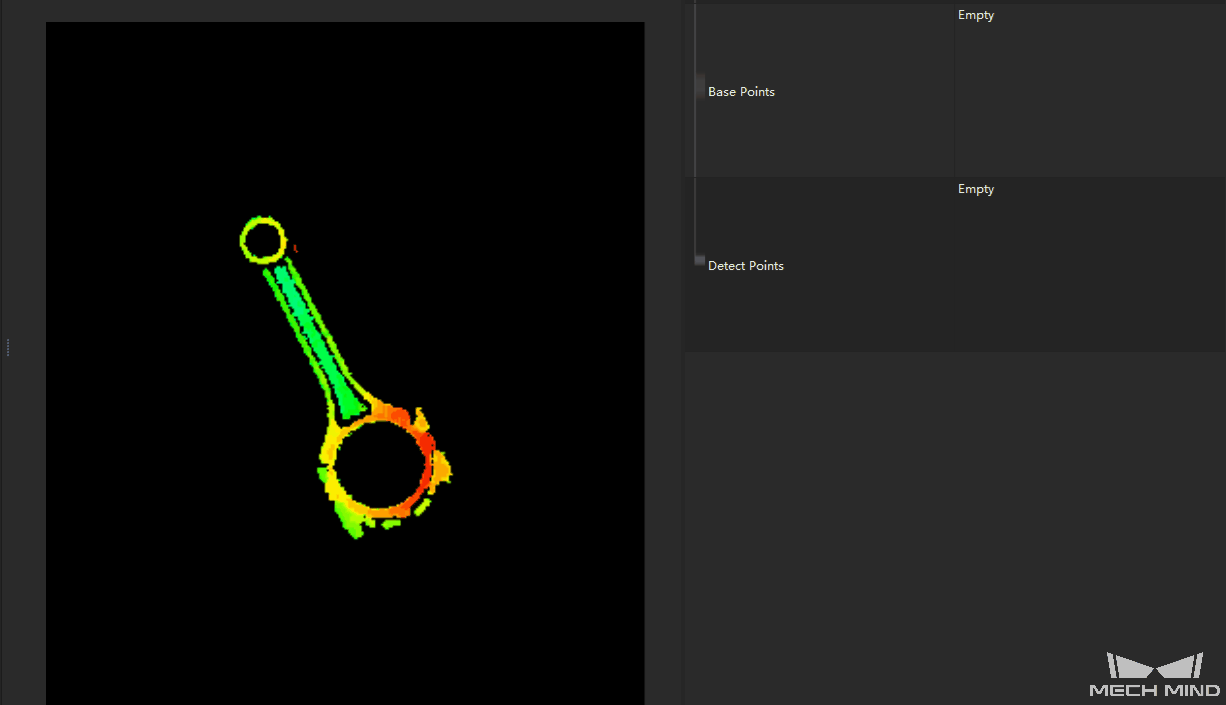
Task: Click the Empty label text above Base Points area
Action: [x=975, y=14]
